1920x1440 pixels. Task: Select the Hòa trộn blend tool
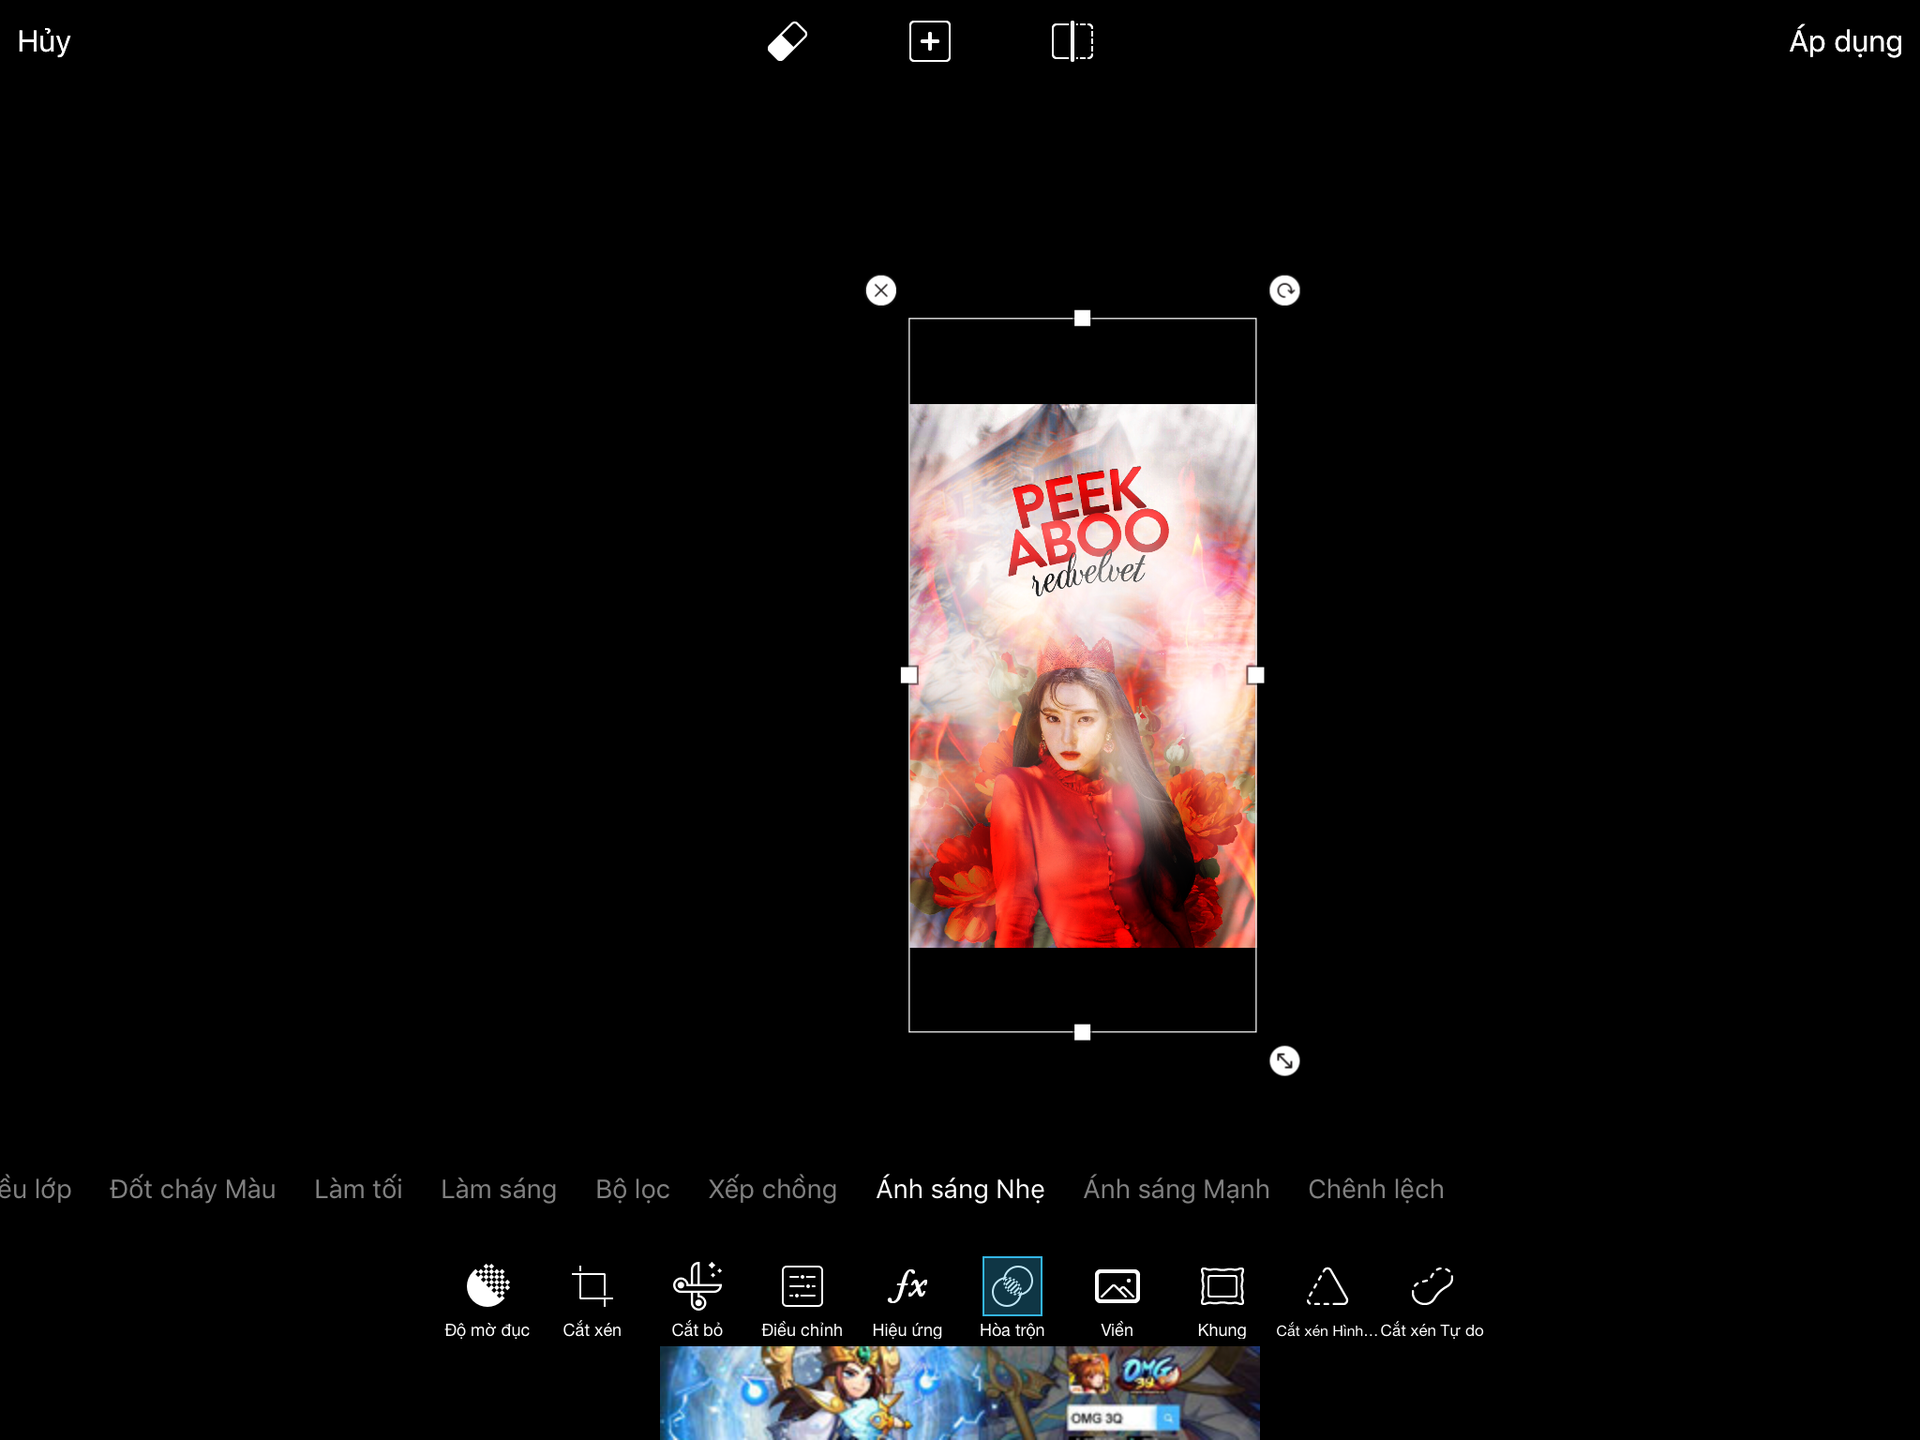point(1012,1300)
